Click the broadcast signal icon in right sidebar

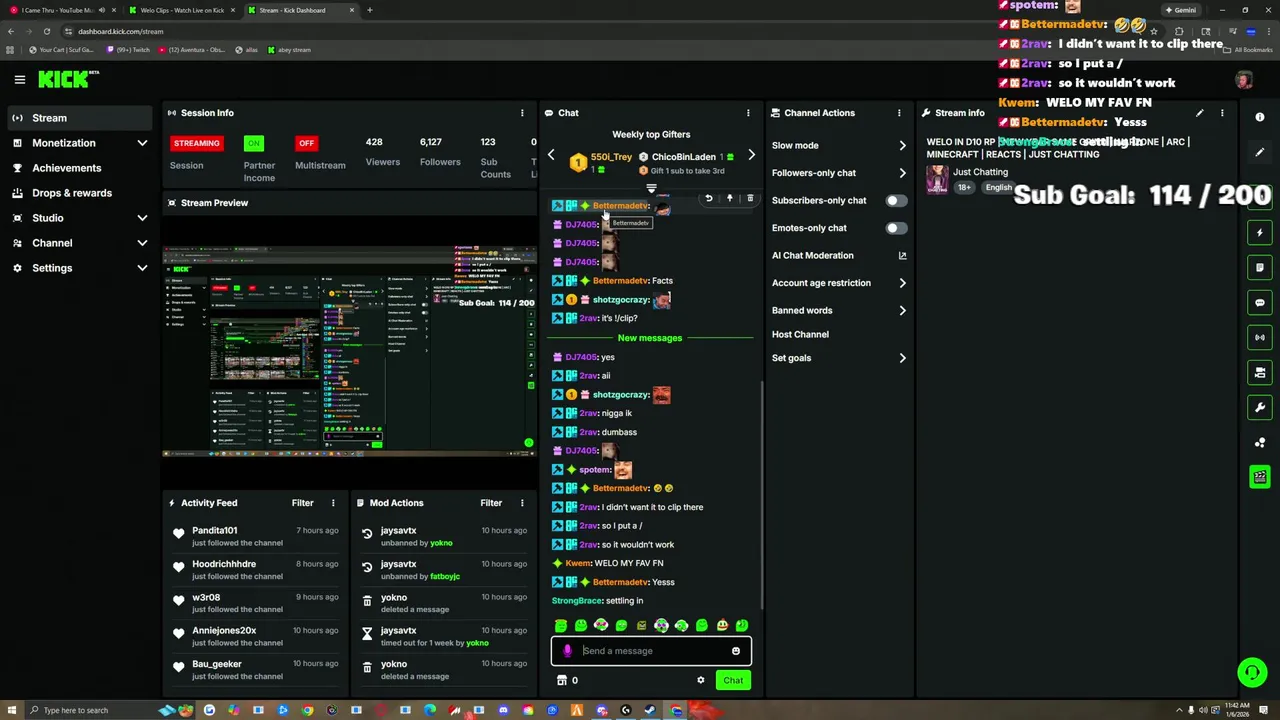click(x=1260, y=337)
